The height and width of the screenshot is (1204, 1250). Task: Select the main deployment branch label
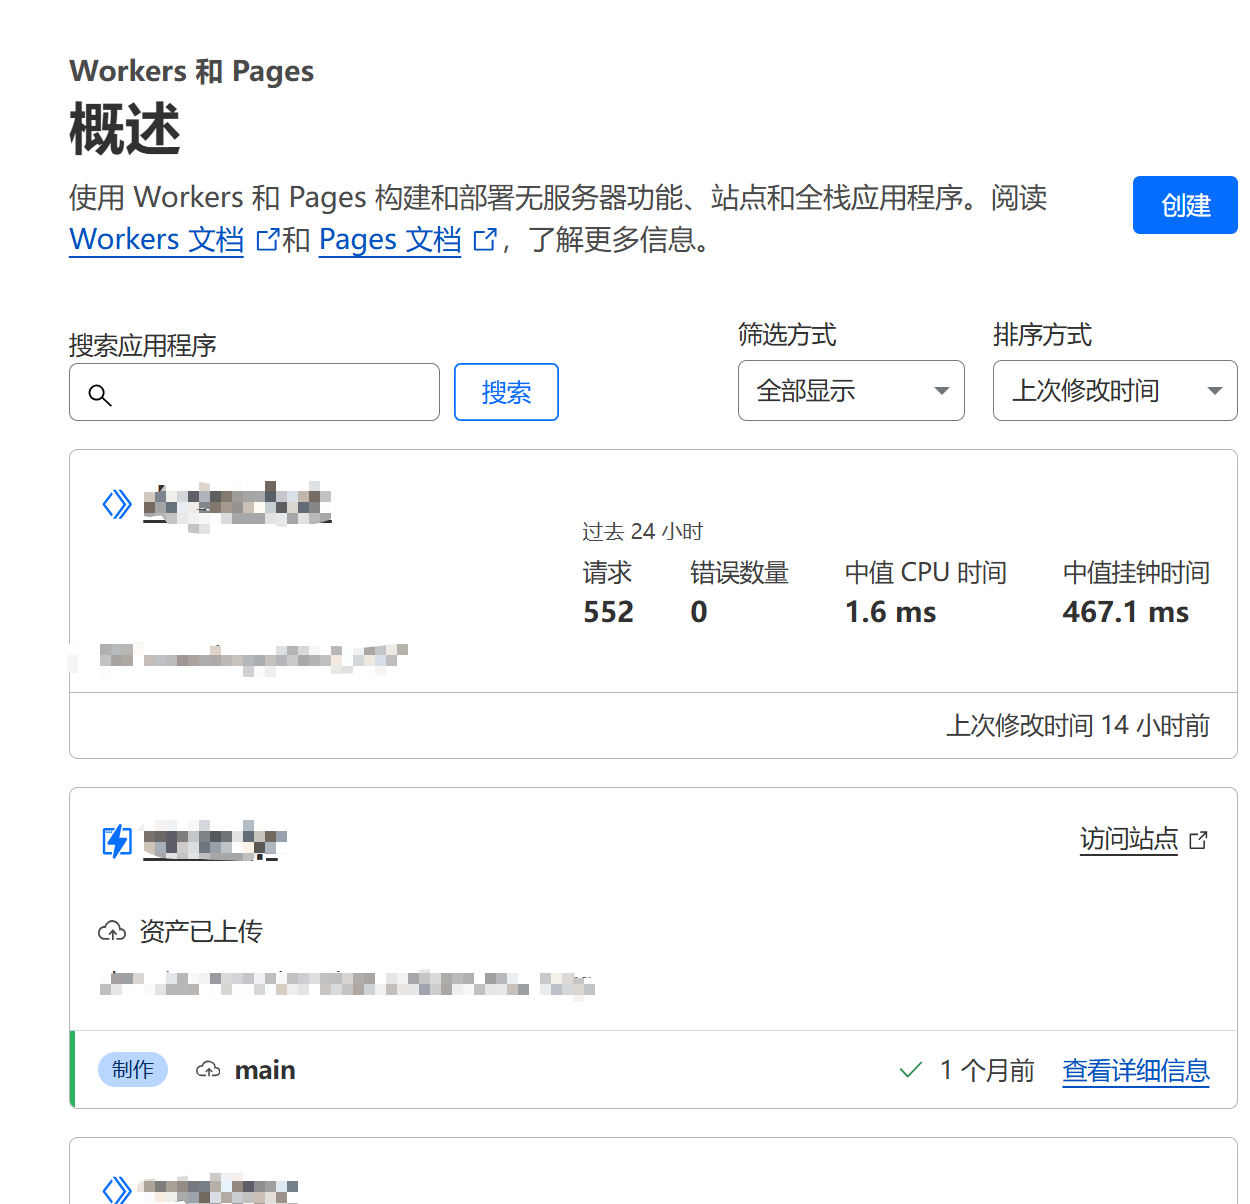265,1069
